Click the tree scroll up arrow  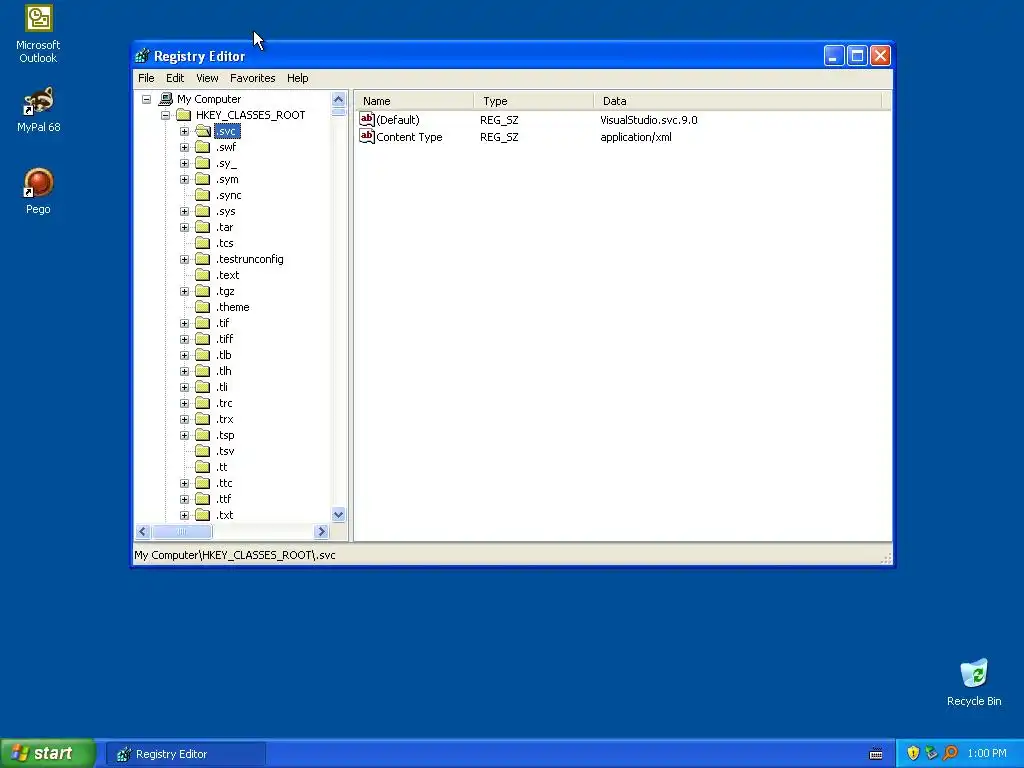click(338, 99)
